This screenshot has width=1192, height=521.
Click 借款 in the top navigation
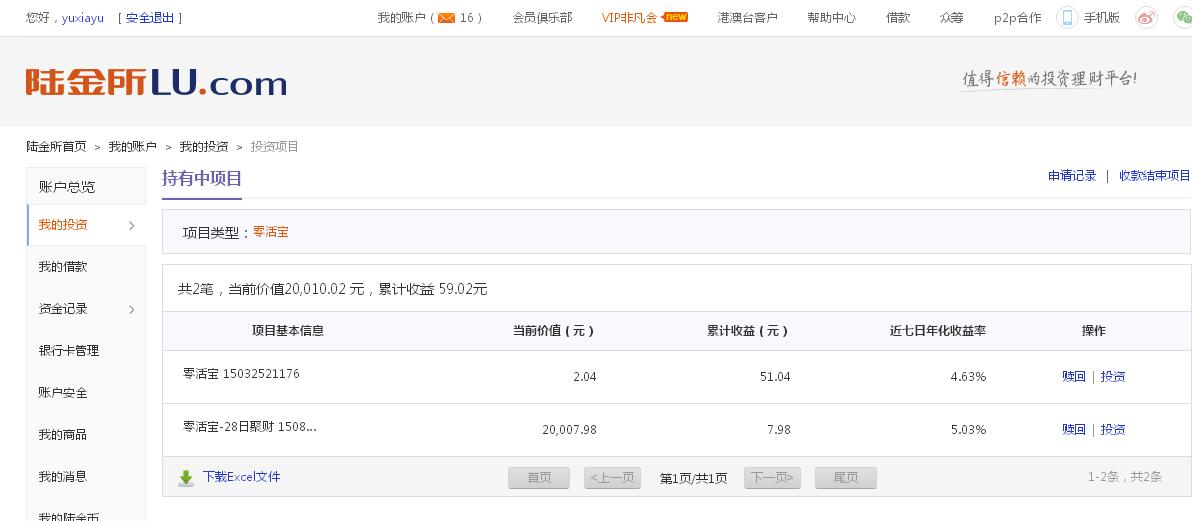tap(898, 17)
